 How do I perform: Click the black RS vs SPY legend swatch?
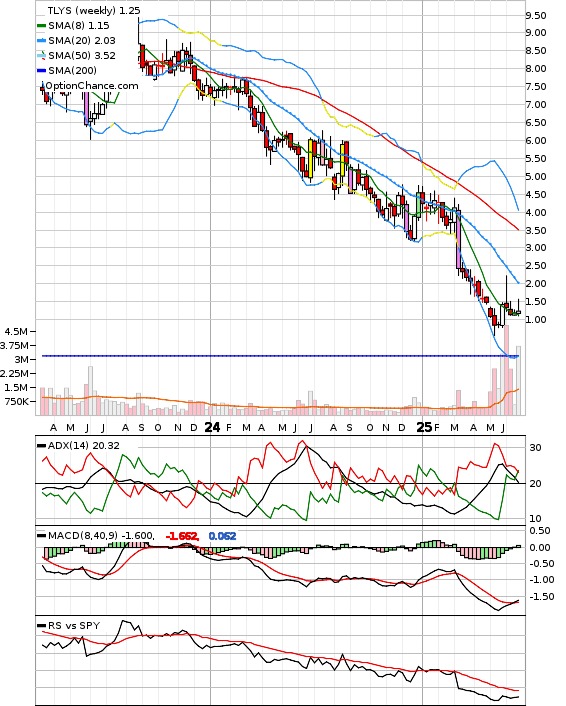click(41, 626)
